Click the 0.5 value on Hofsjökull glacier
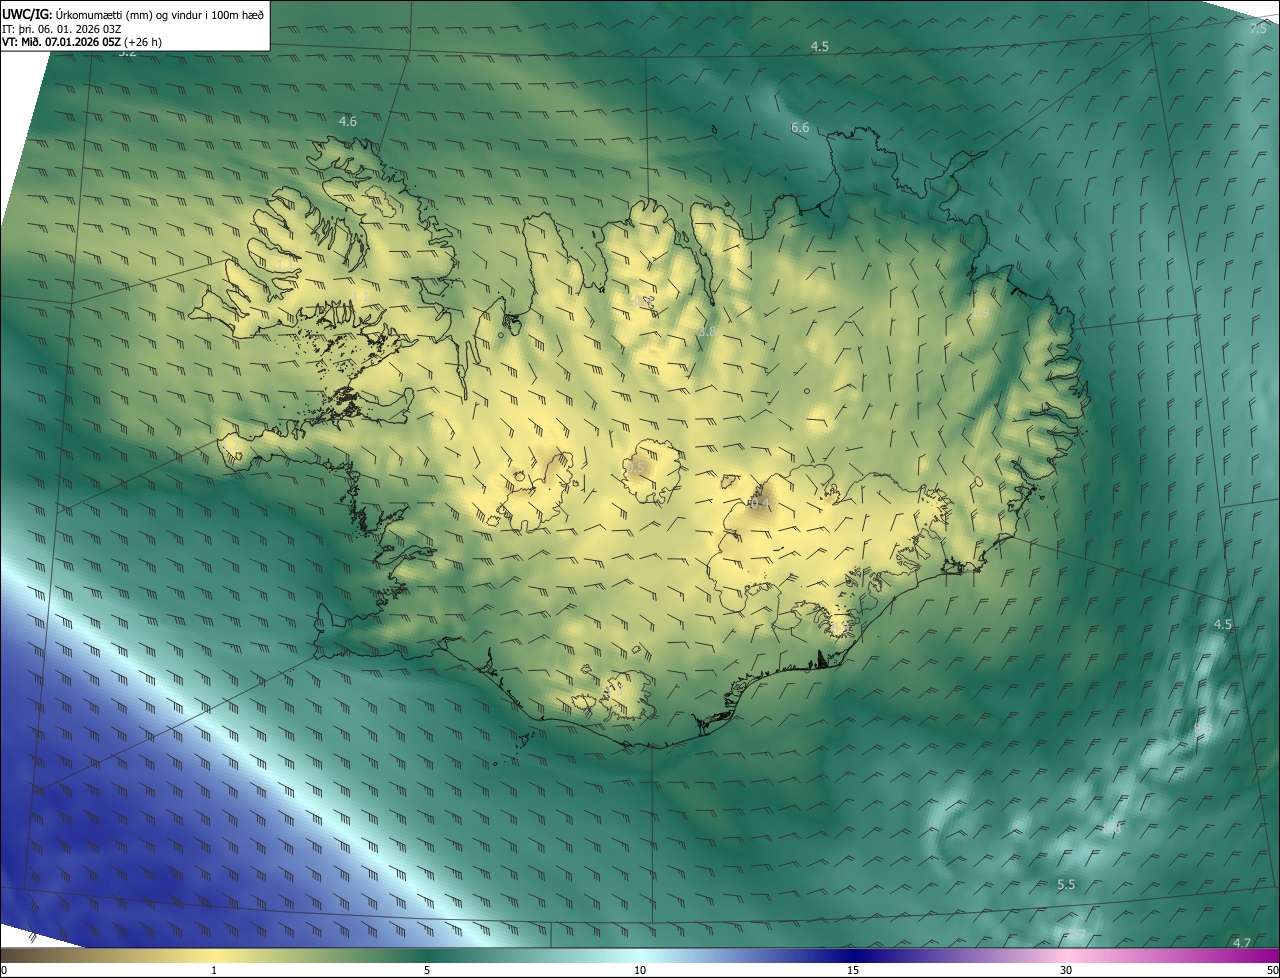Viewport: 1280px width, 978px height. [x=637, y=467]
